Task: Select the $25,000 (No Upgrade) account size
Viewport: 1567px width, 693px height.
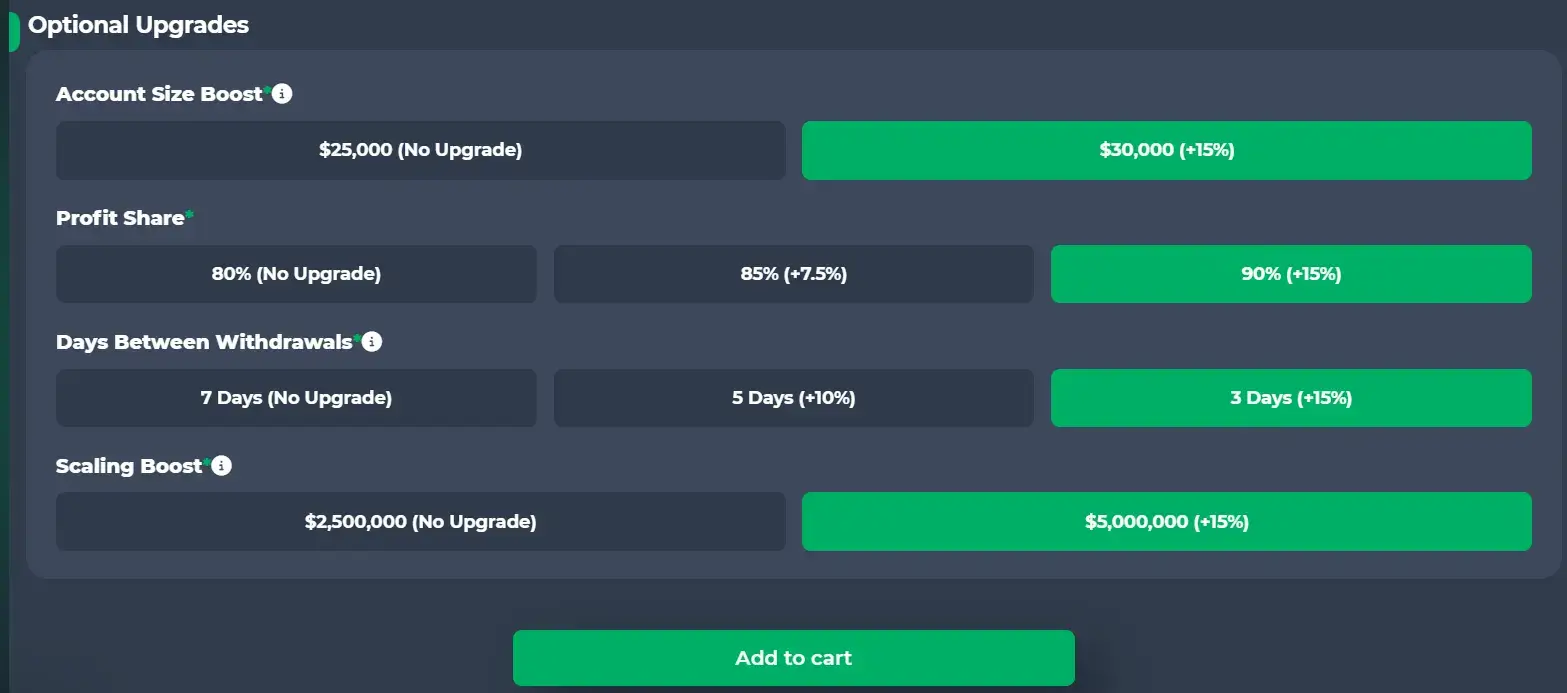Action: tap(420, 149)
